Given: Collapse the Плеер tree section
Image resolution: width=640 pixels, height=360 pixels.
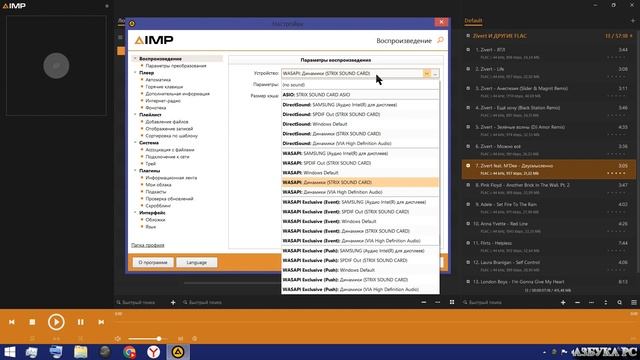Looking at the screenshot, I should tap(135, 73).
